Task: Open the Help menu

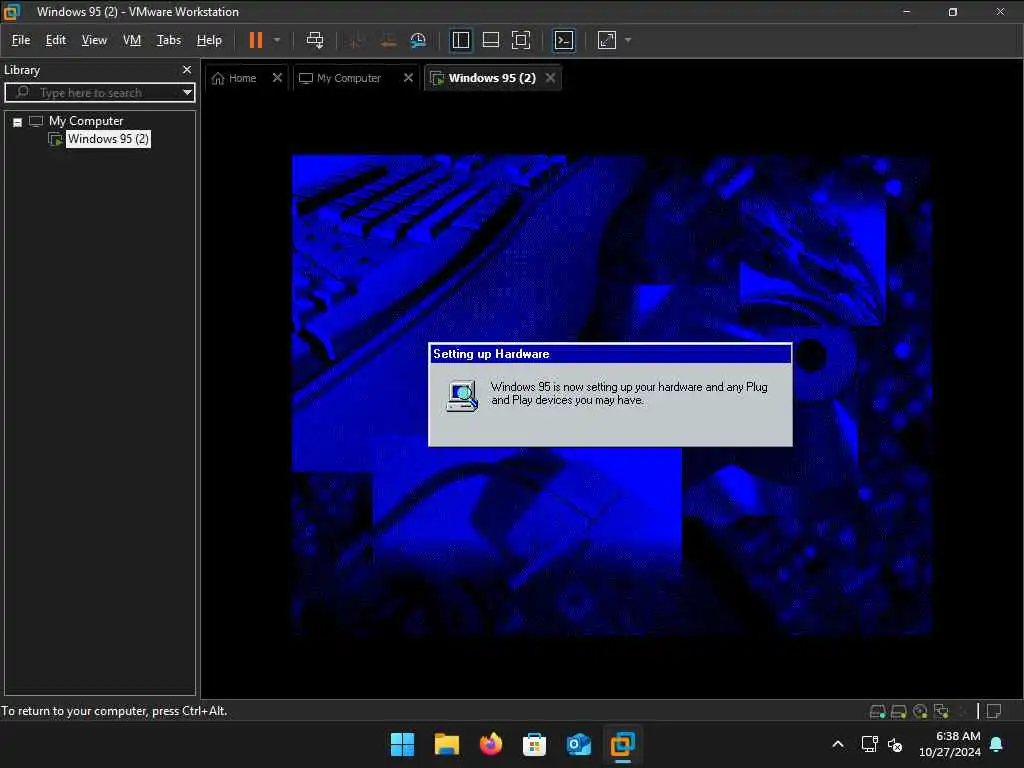Action: click(209, 40)
